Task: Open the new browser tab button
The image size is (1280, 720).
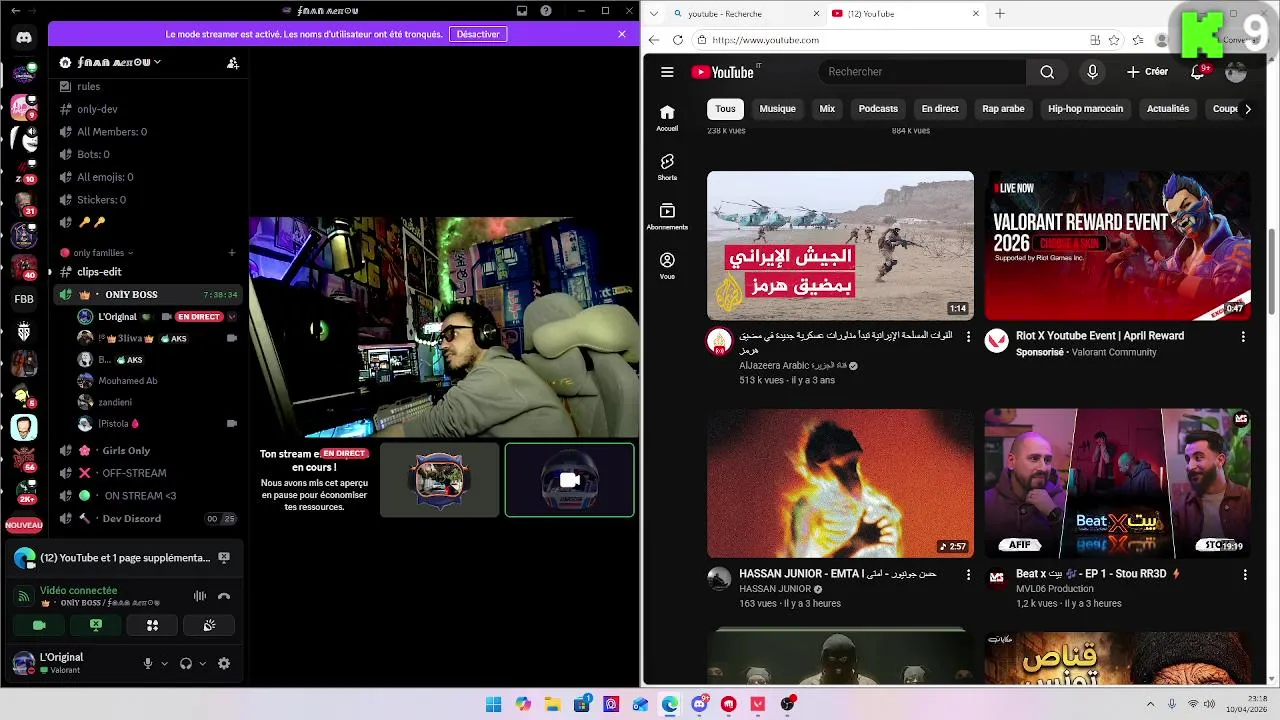Action: click(1000, 14)
